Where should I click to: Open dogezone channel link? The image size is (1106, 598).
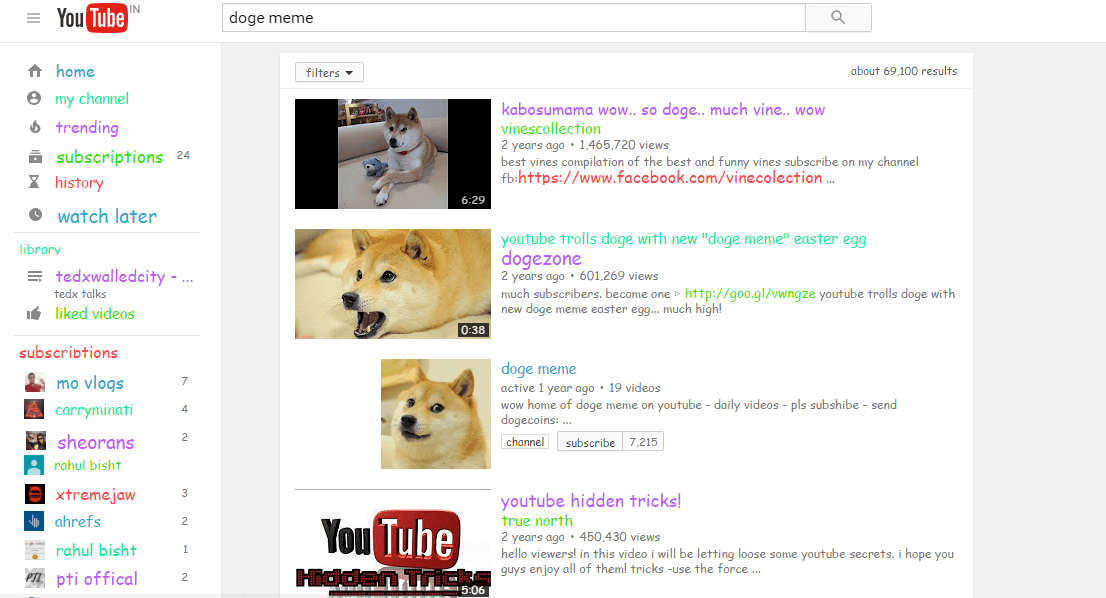click(541, 258)
